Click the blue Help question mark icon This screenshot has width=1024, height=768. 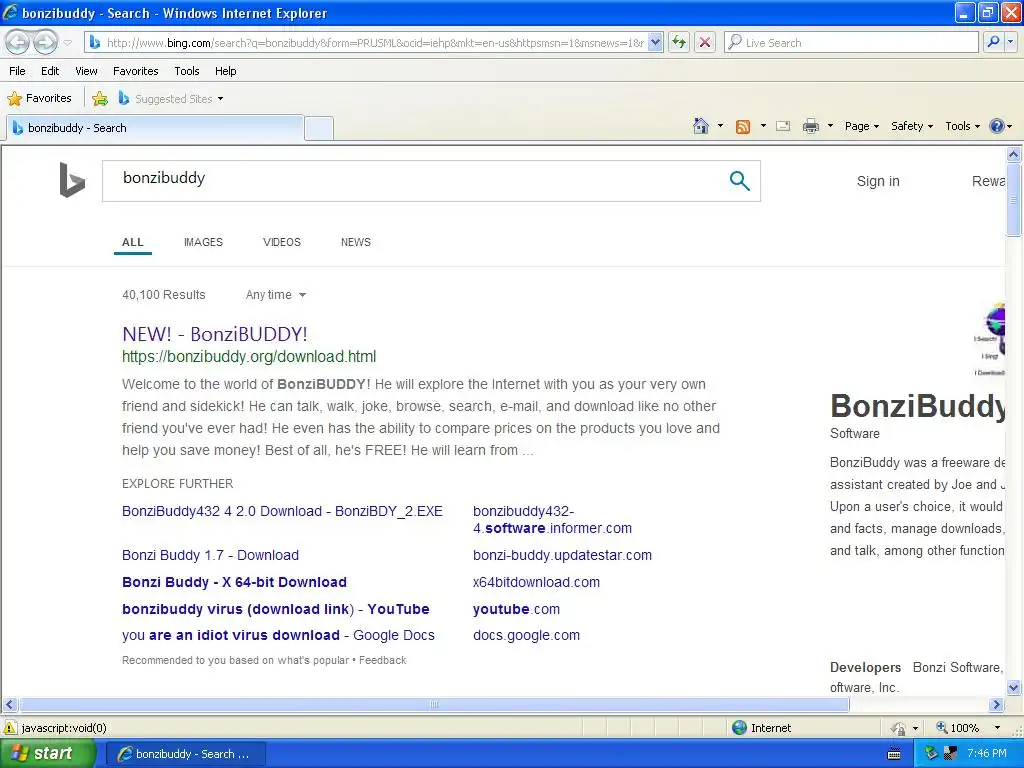click(997, 126)
